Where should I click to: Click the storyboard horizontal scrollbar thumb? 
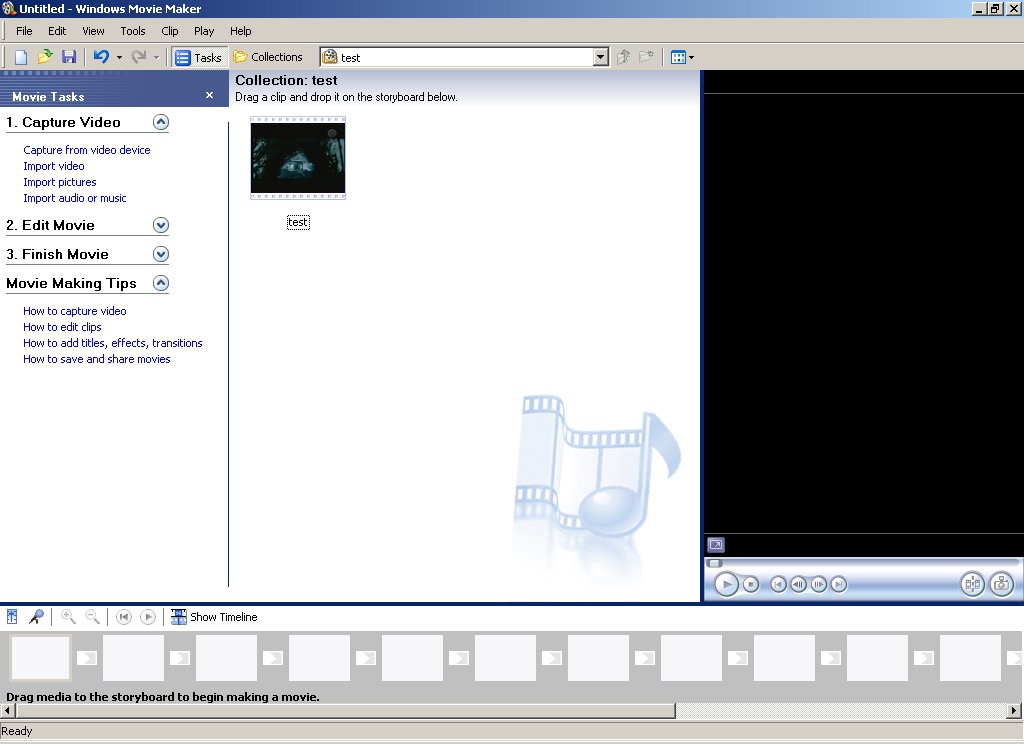[345, 710]
